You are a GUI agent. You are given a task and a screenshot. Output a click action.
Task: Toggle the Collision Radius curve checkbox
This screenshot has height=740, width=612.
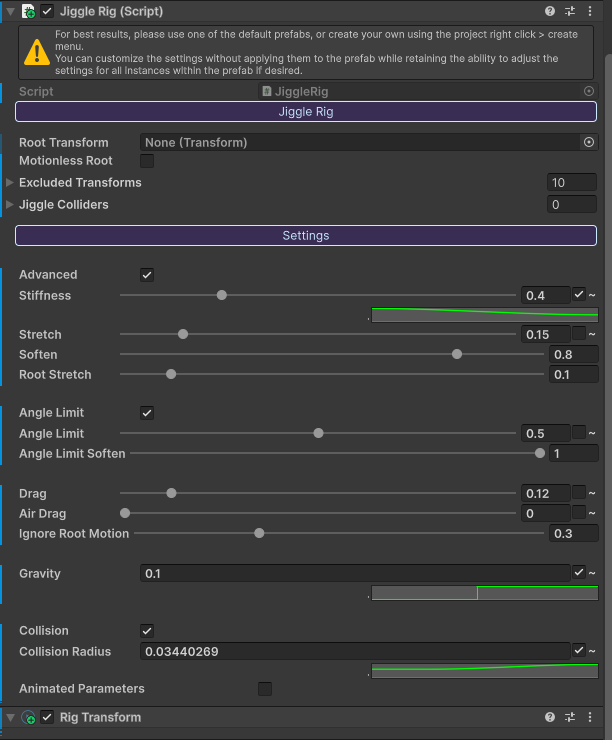(579, 650)
